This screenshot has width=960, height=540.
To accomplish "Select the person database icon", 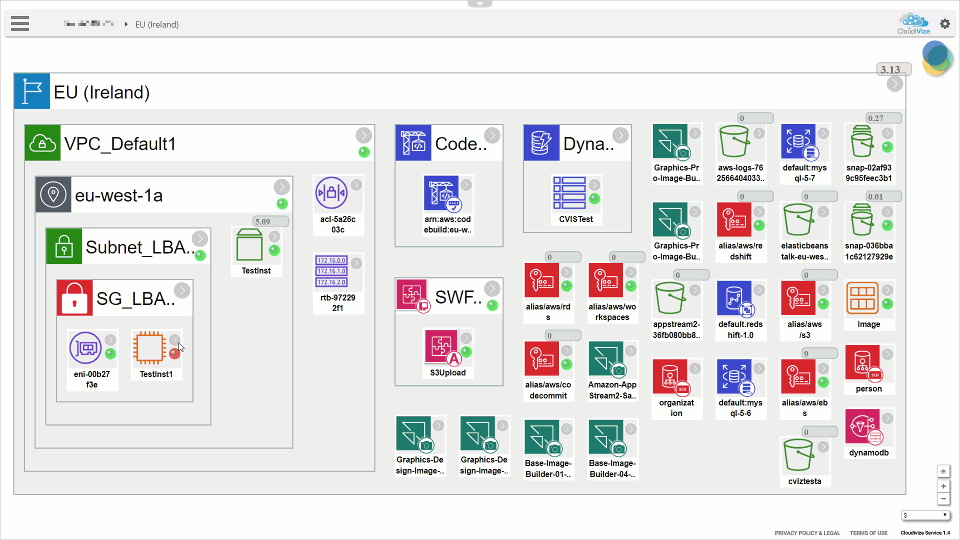I will point(862,362).
